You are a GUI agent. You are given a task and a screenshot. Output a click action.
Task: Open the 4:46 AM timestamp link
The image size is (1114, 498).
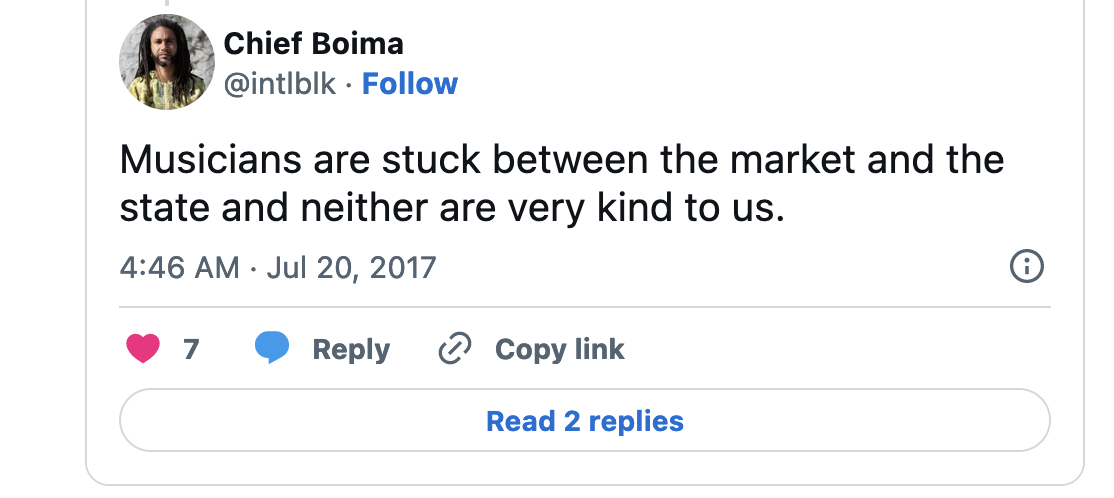point(179,268)
